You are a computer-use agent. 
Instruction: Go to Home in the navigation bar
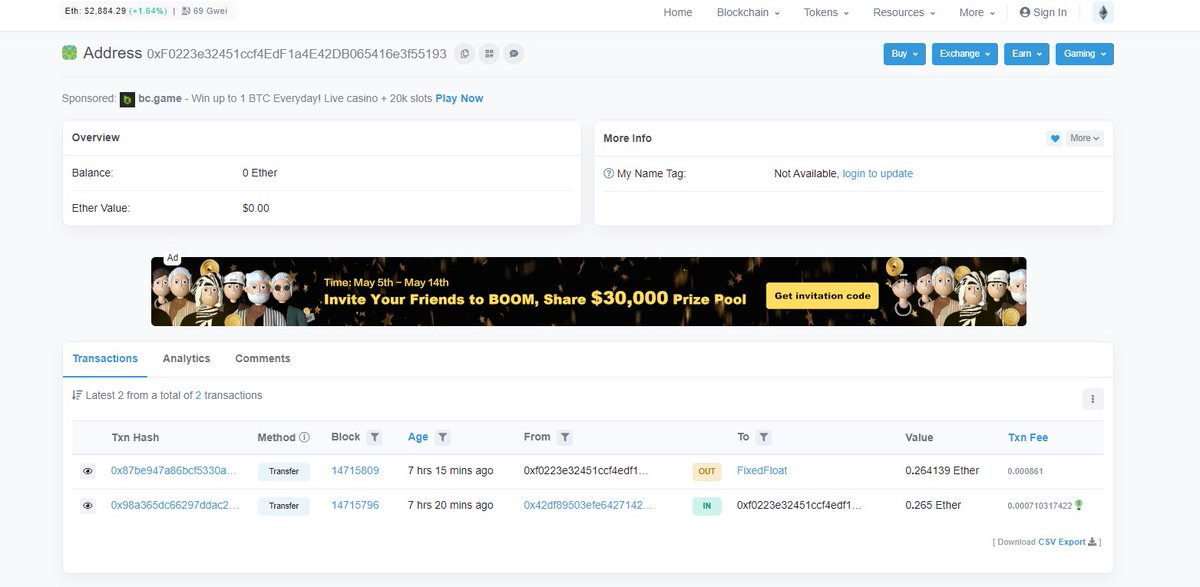(677, 12)
